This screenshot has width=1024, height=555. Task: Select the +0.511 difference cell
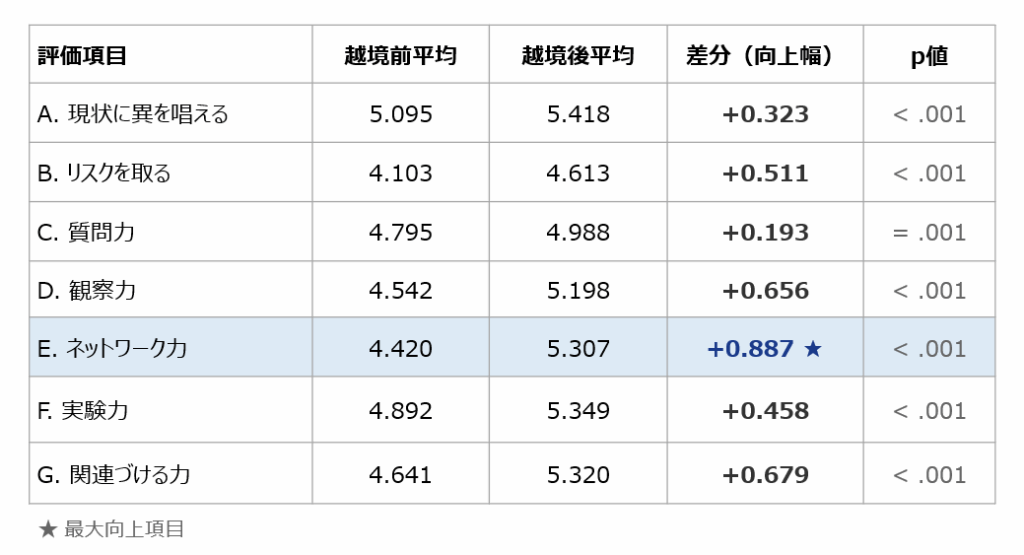tap(765, 173)
